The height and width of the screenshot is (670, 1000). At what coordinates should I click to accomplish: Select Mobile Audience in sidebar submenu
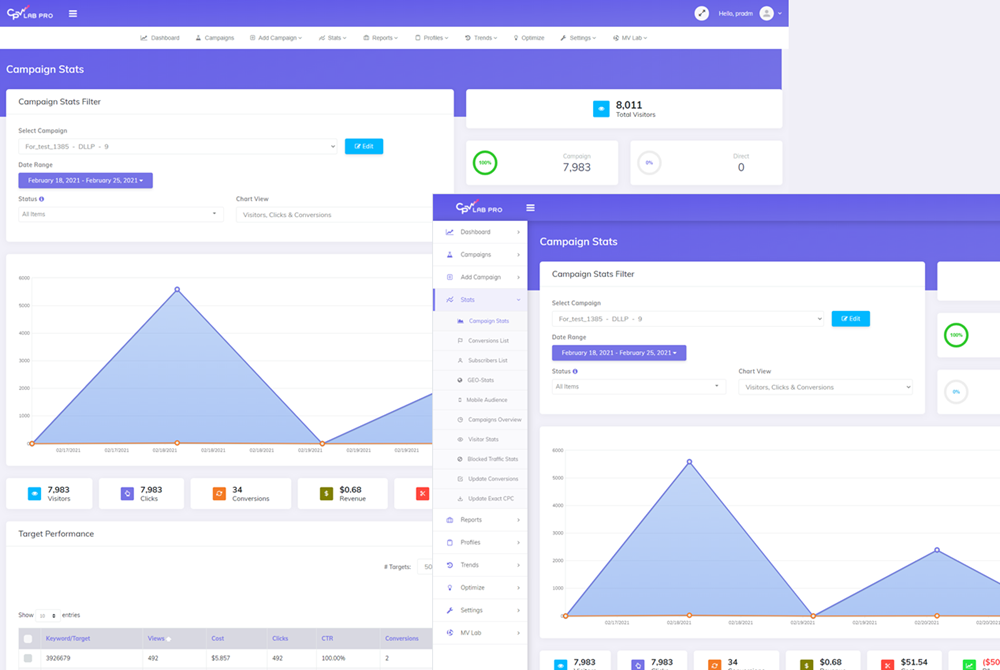tap(487, 400)
